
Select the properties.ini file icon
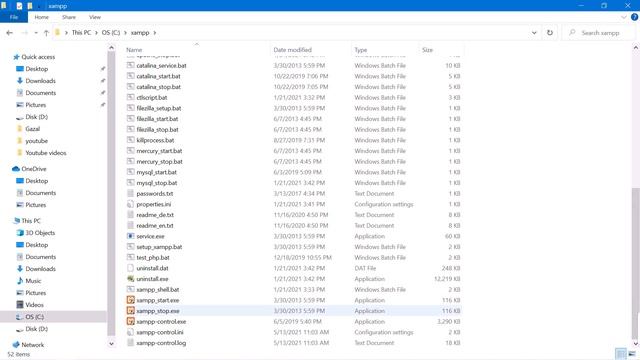click(x=131, y=204)
